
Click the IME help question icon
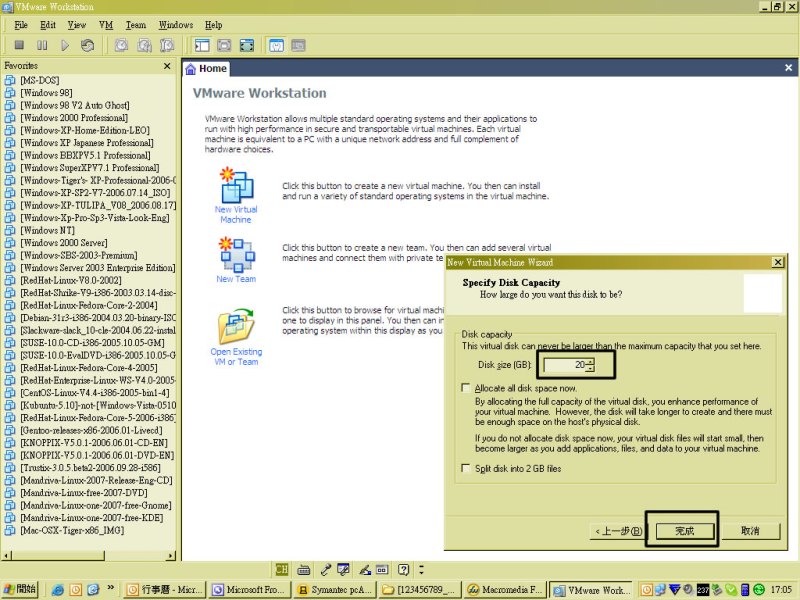(x=404, y=569)
